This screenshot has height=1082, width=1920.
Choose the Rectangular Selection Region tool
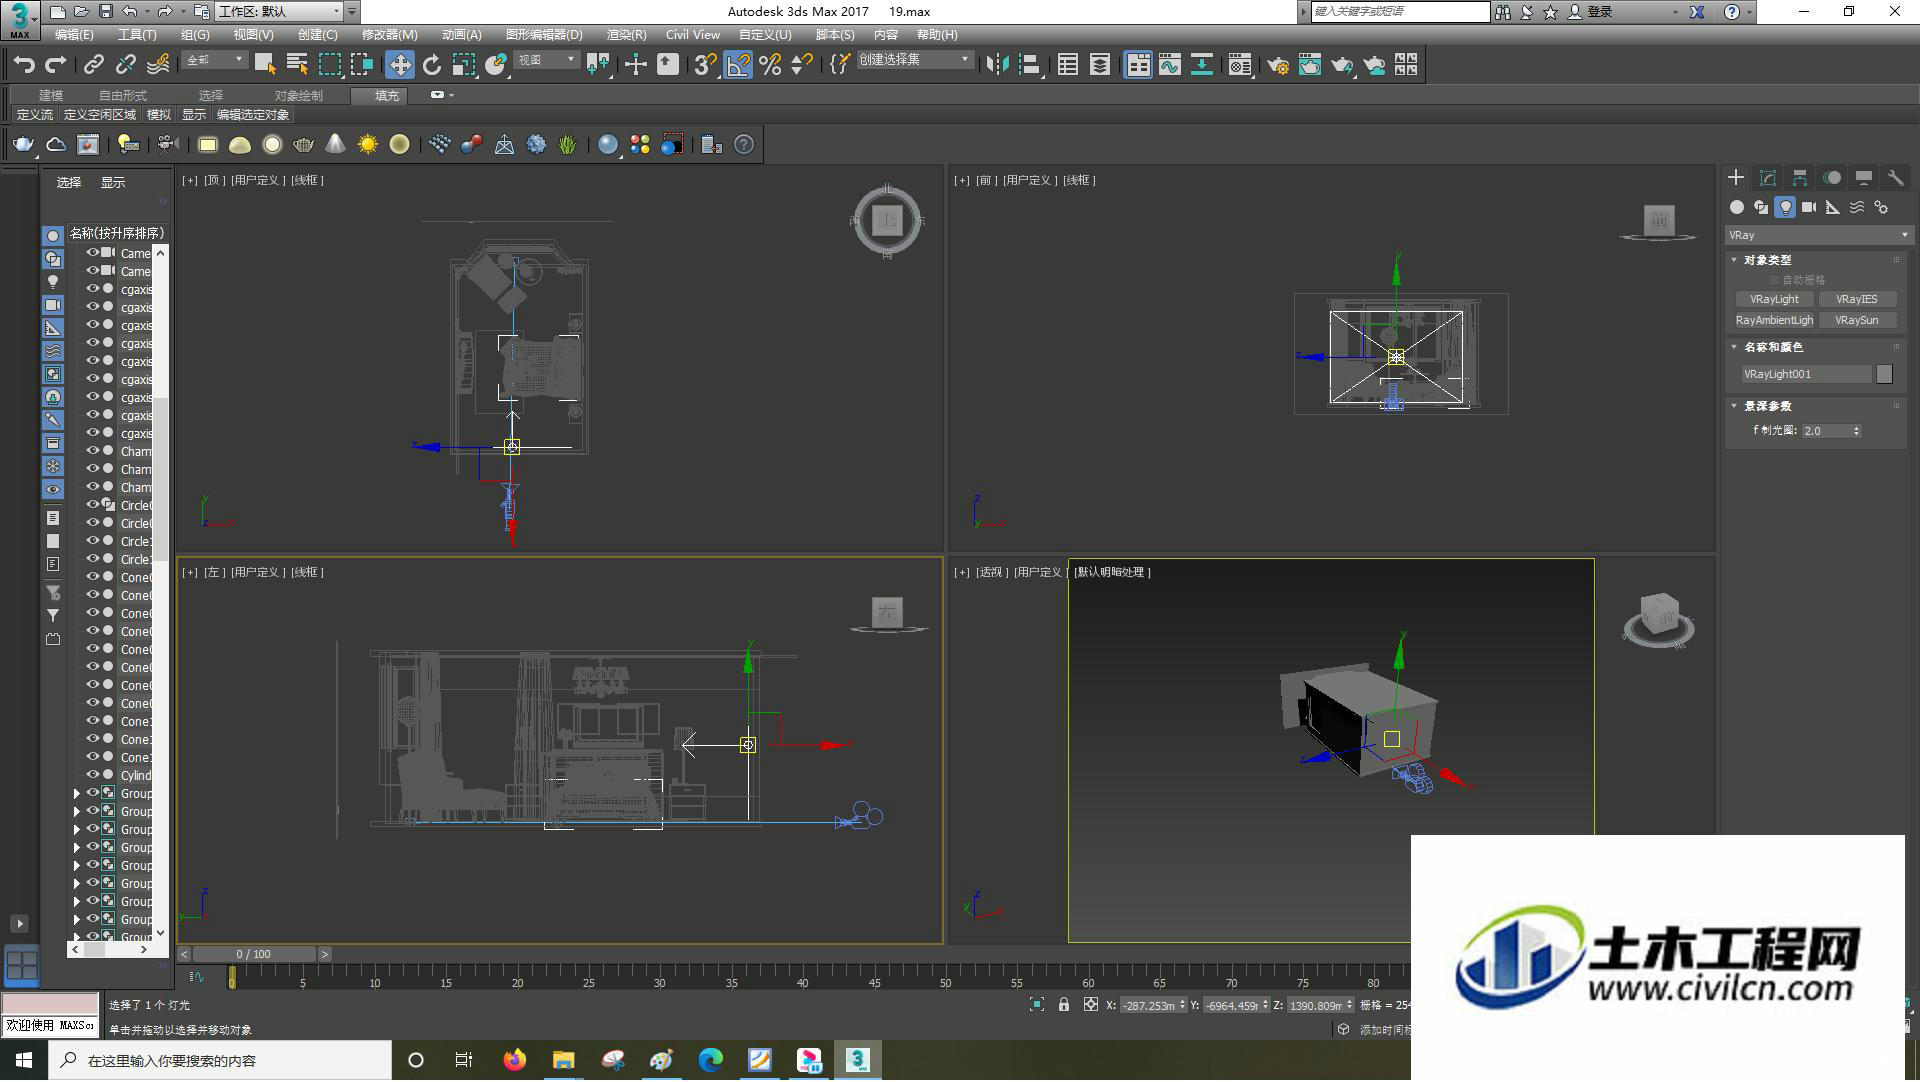329,65
